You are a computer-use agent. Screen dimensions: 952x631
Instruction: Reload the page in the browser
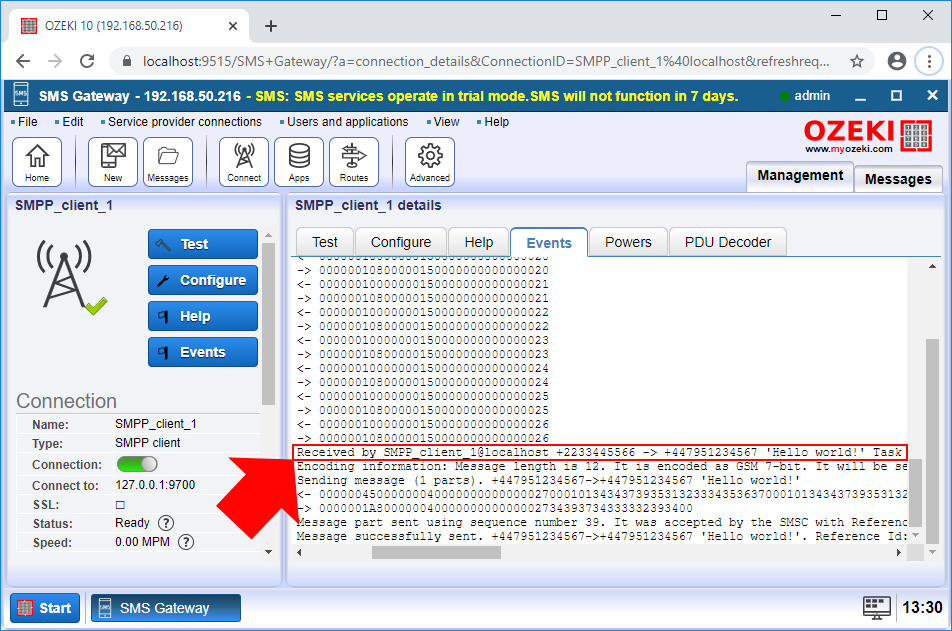pyautogui.click(x=87, y=61)
